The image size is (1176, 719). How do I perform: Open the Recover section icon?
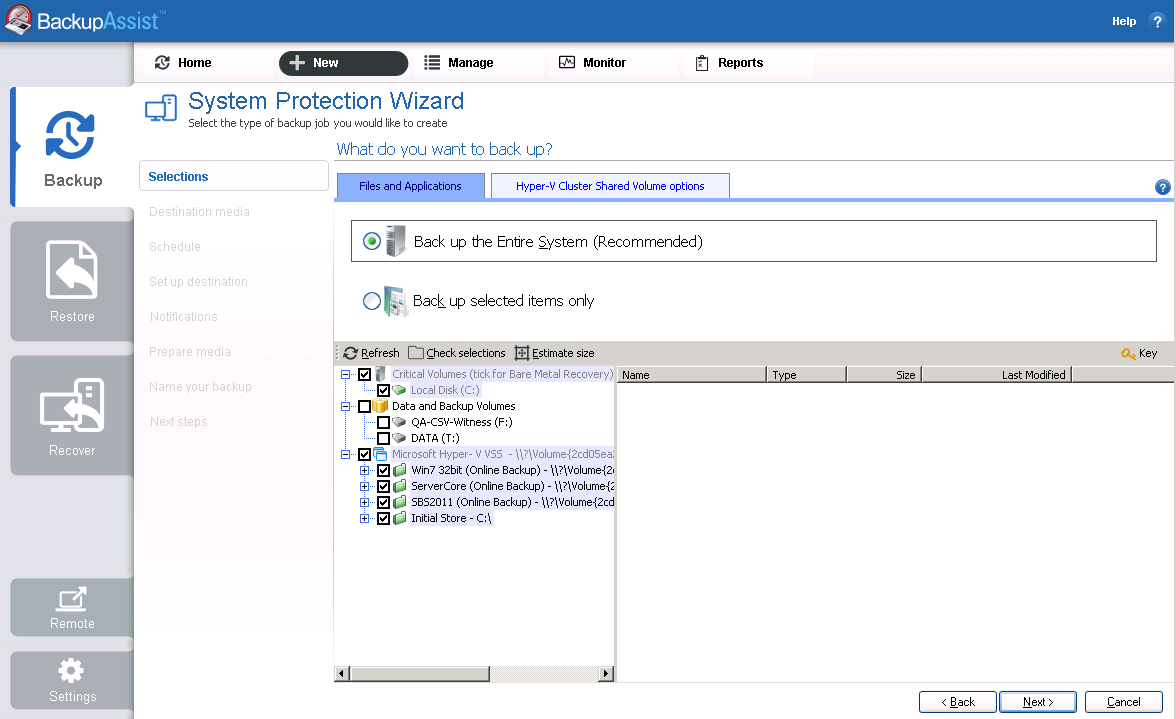72,405
